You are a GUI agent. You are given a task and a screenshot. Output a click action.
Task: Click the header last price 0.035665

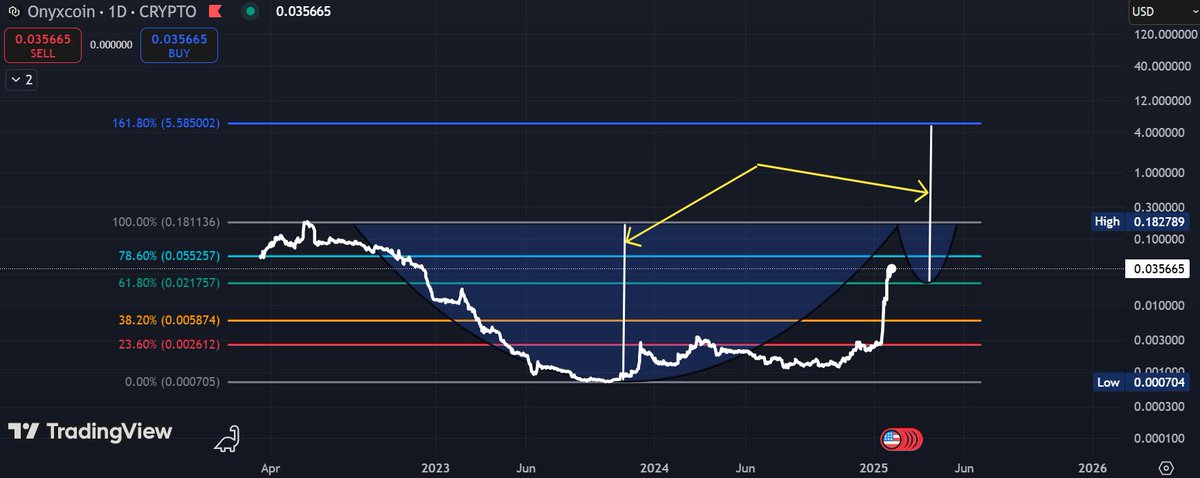tap(301, 12)
